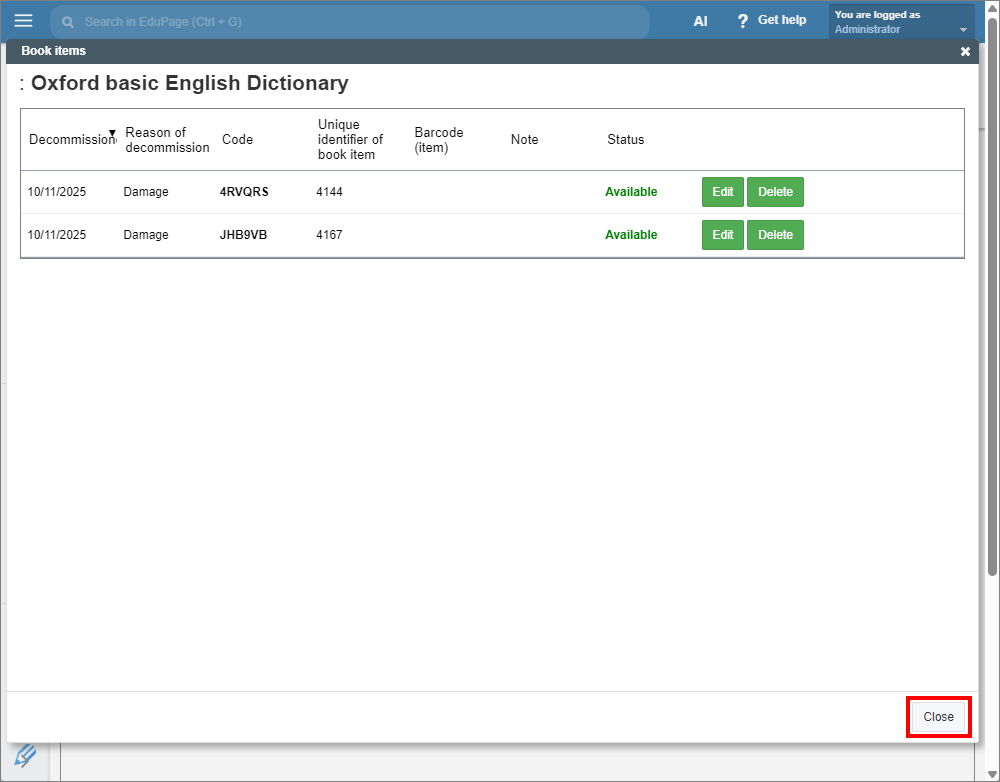
Task: Delete the book item JHB9VB
Action: pos(775,235)
